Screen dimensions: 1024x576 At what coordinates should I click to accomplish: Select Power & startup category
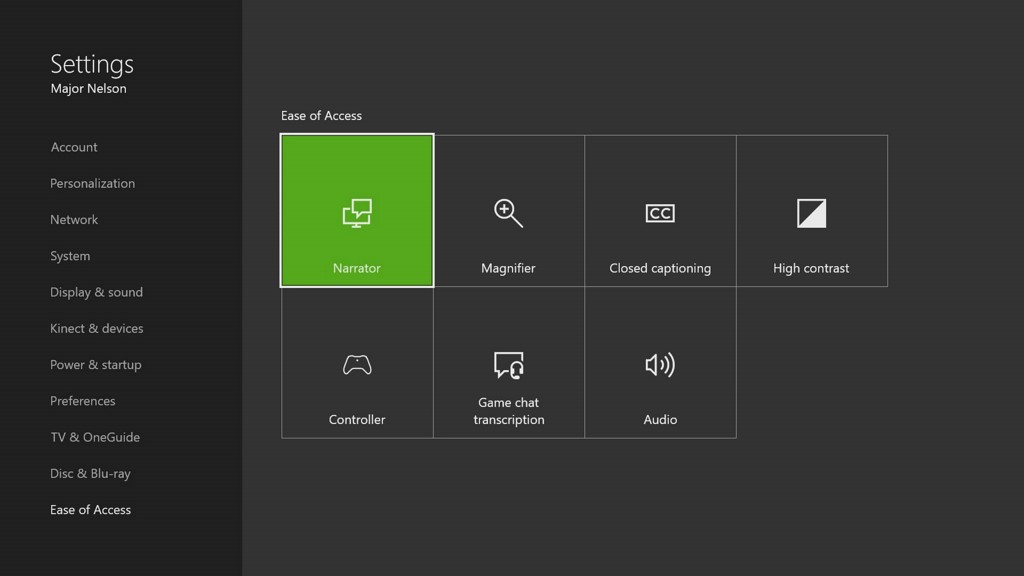click(x=95, y=364)
